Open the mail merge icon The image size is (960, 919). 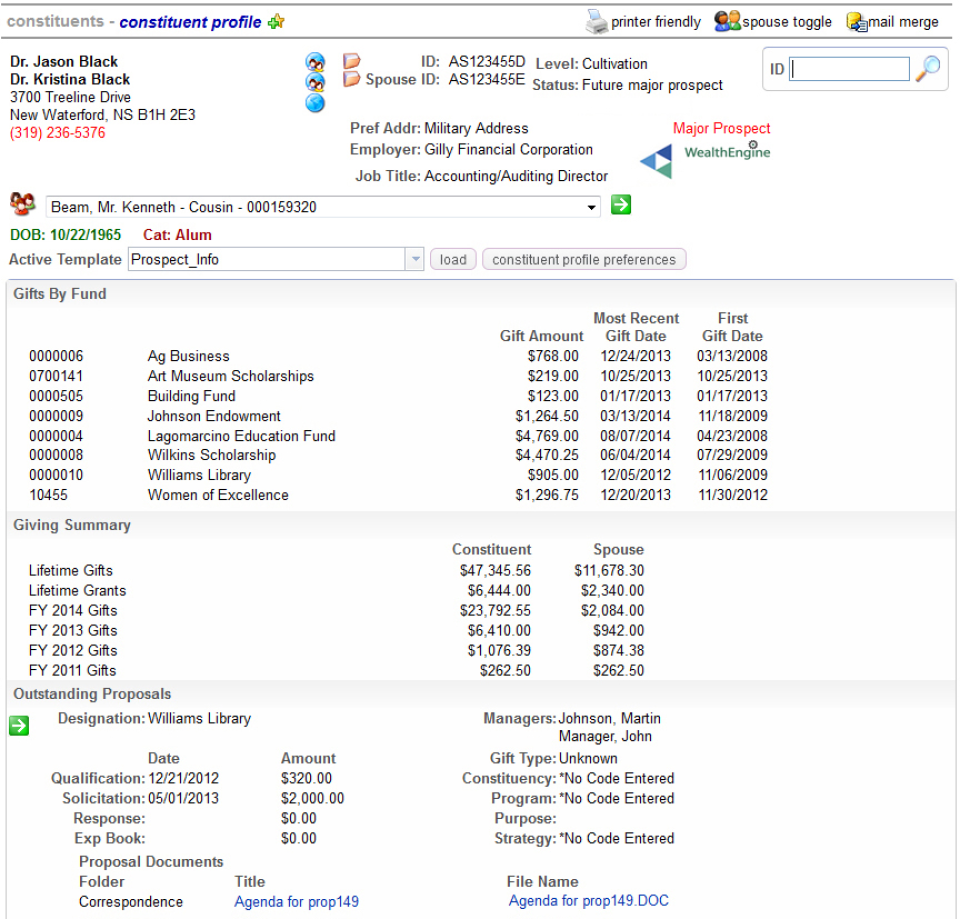point(857,21)
